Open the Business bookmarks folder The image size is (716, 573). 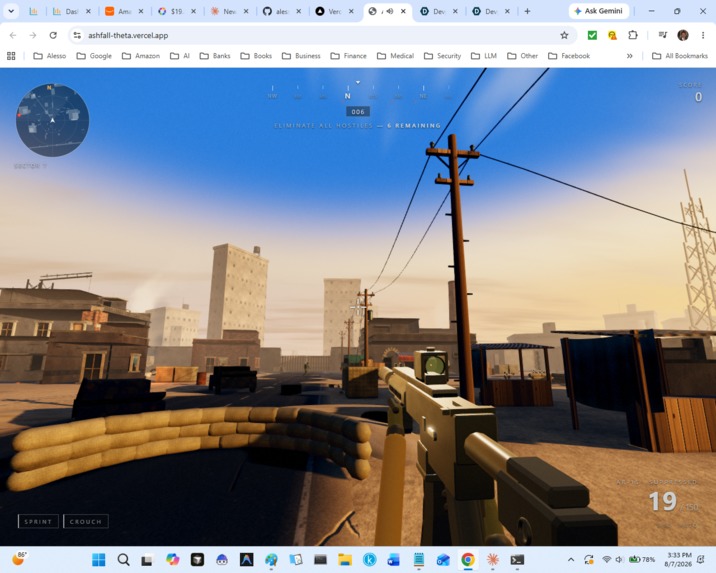(x=301, y=56)
